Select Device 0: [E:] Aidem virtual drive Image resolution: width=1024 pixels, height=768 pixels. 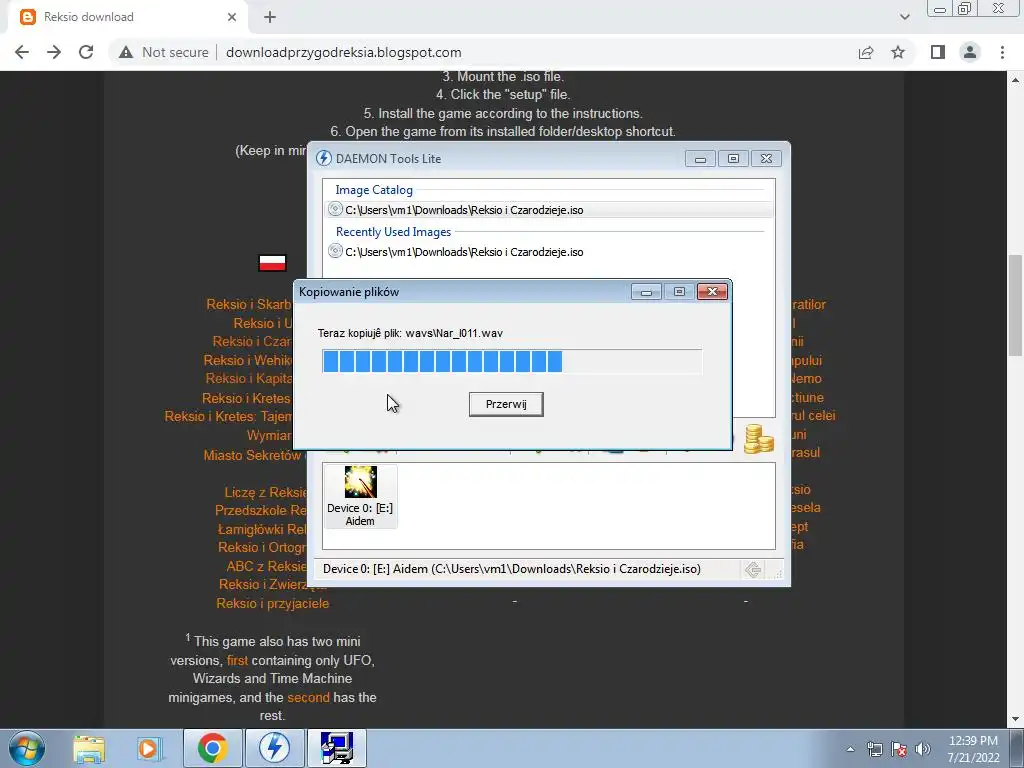point(360,496)
